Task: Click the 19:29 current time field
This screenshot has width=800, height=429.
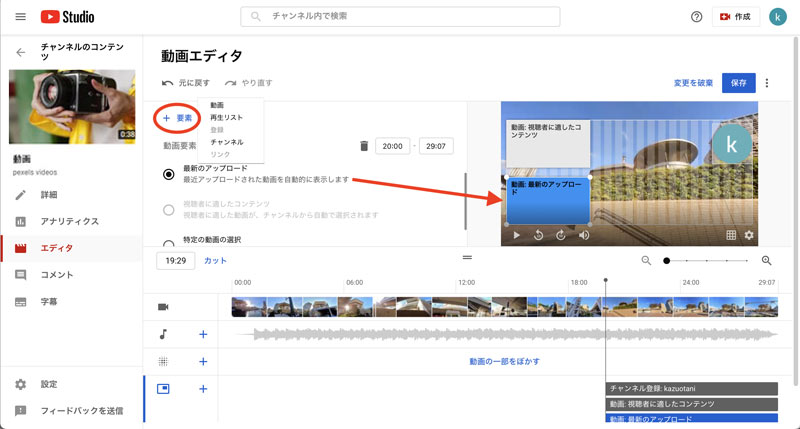Action: [x=176, y=261]
